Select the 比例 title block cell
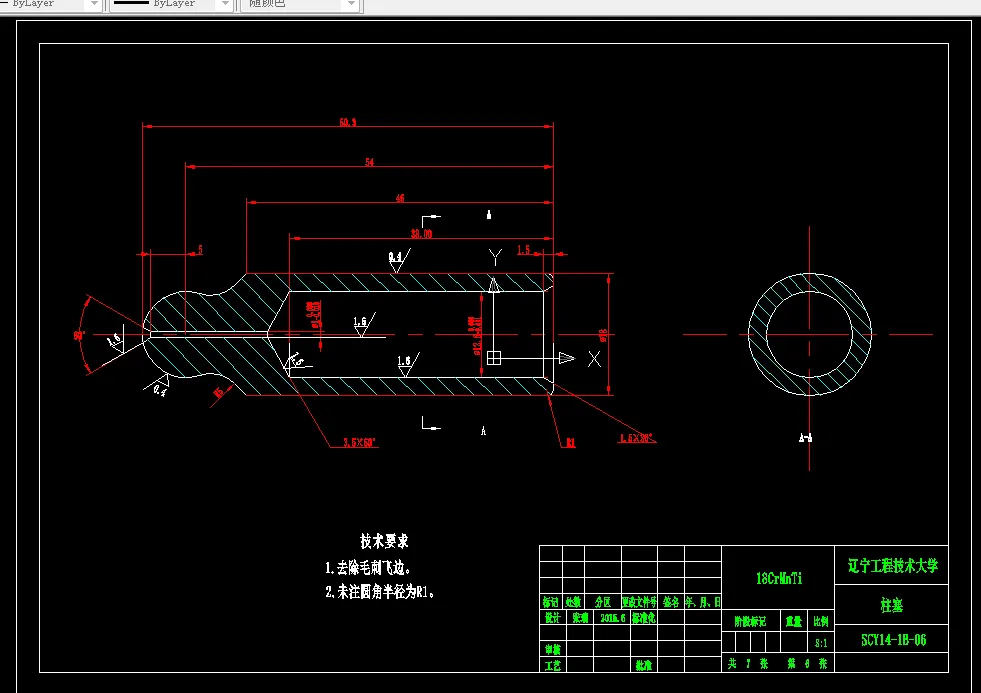The width and height of the screenshot is (981, 693). click(x=821, y=621)
